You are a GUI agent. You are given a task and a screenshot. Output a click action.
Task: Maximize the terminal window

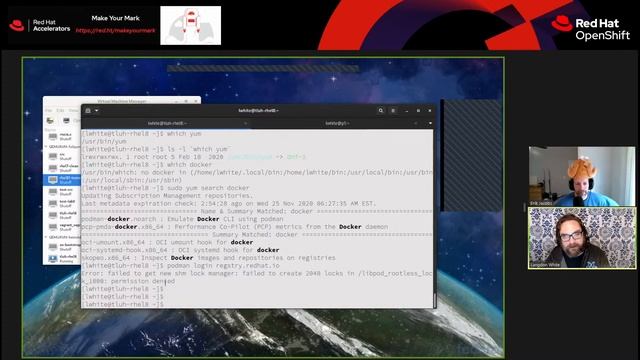click(x=418, y=111)
